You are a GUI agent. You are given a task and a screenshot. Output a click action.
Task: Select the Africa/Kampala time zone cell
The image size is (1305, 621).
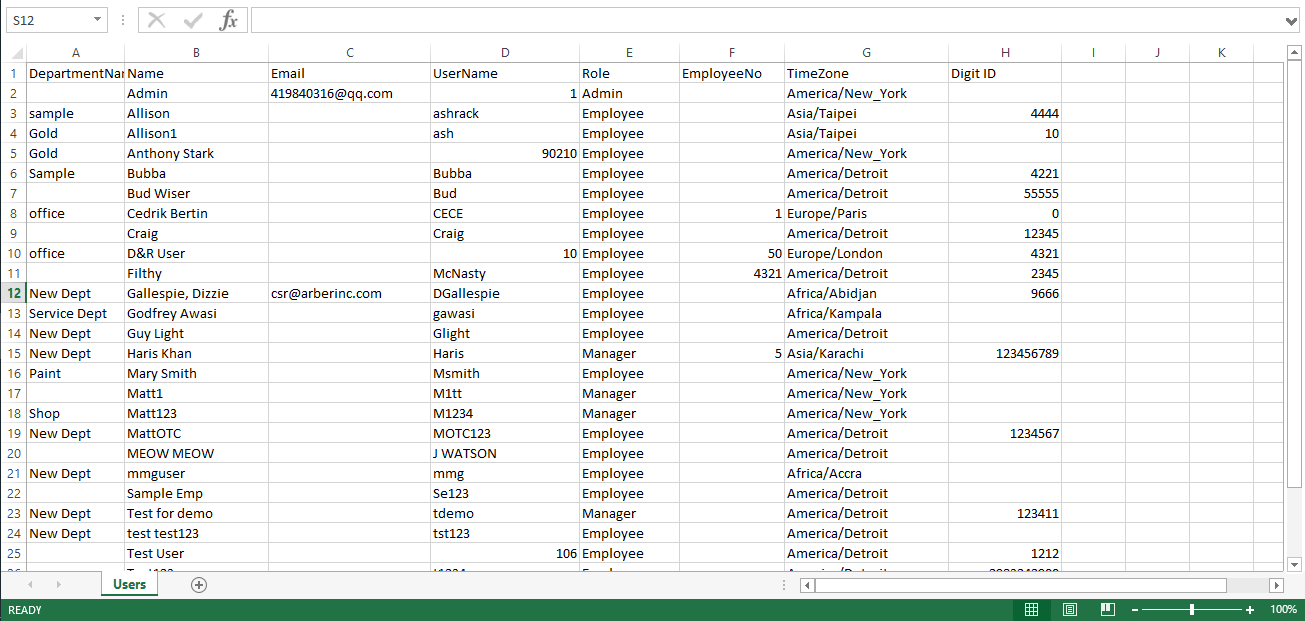(x=867, y=313)
